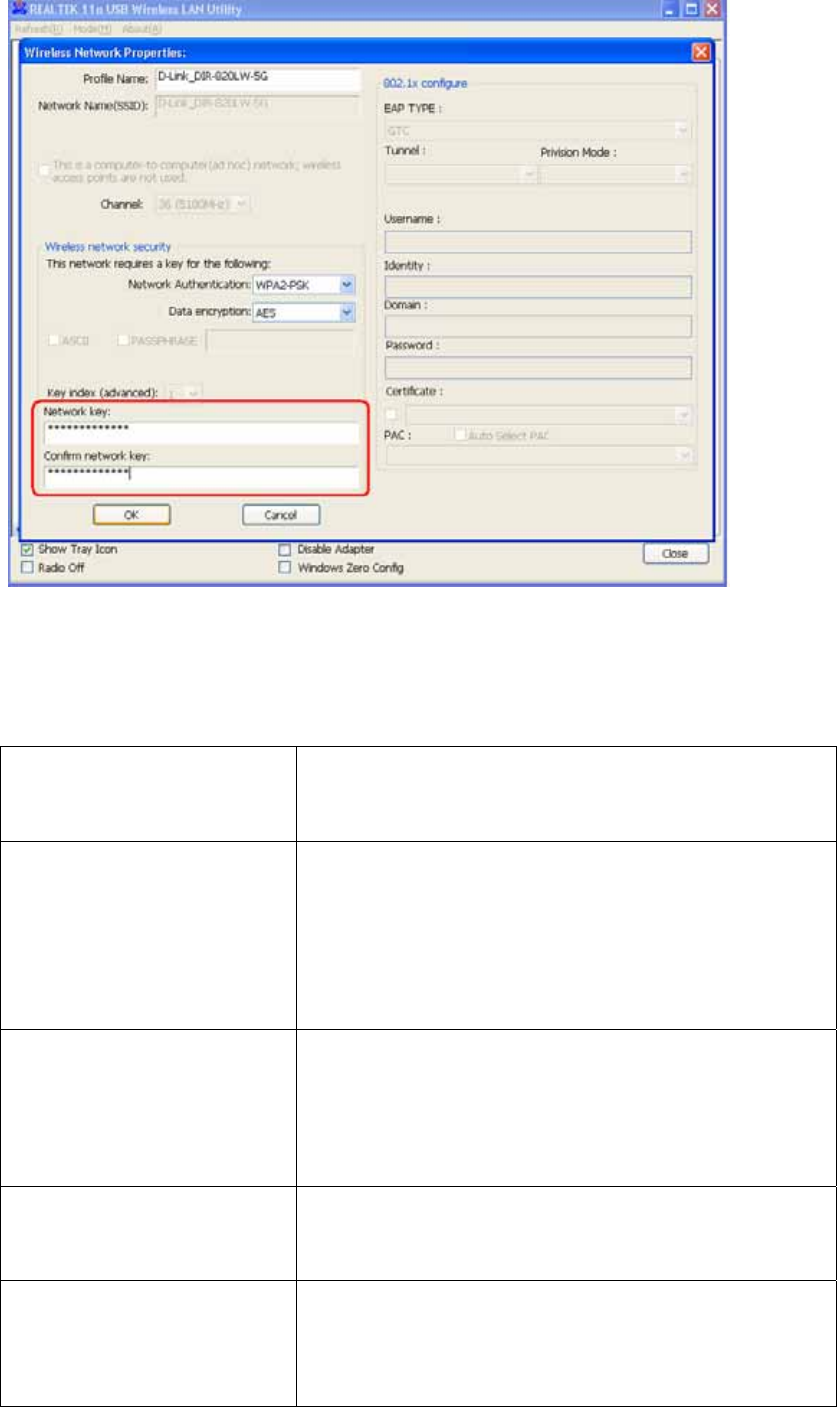This screenshot has height=1407, width=837.
Task: Toggle the Disable Adapter checkbox
Action: coord(284,549)
